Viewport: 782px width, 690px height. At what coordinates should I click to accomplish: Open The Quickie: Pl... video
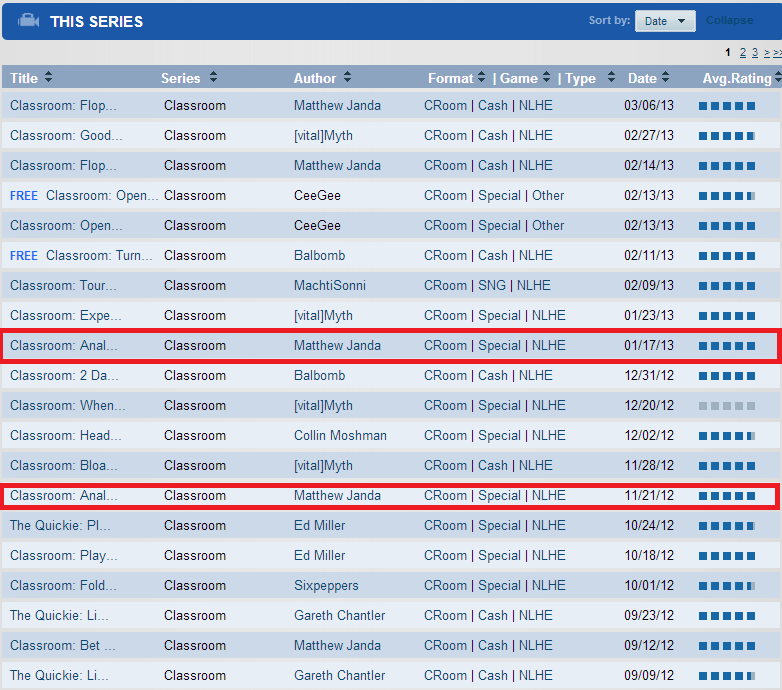tap(60, 525)
